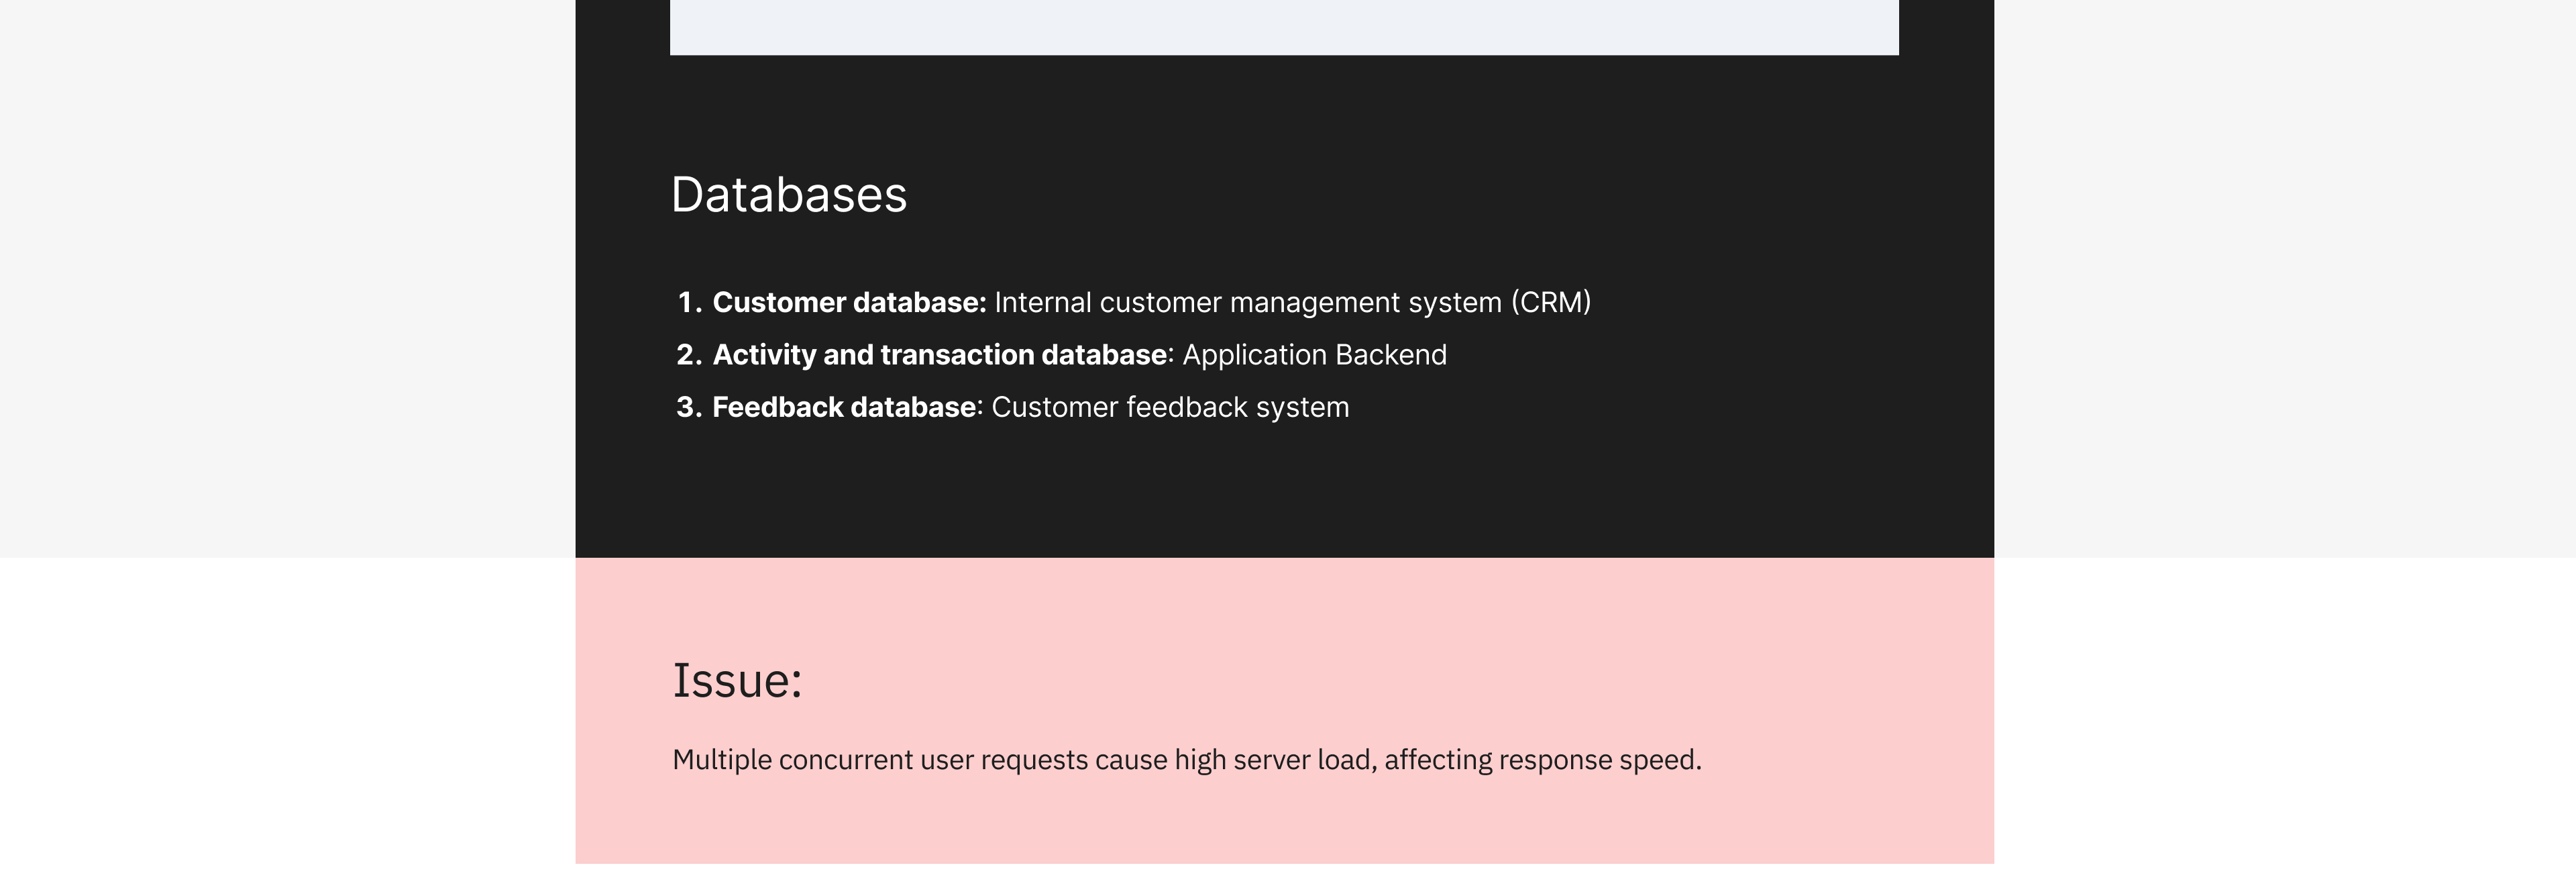Select the Internal customer management system text

point(1248,302)
